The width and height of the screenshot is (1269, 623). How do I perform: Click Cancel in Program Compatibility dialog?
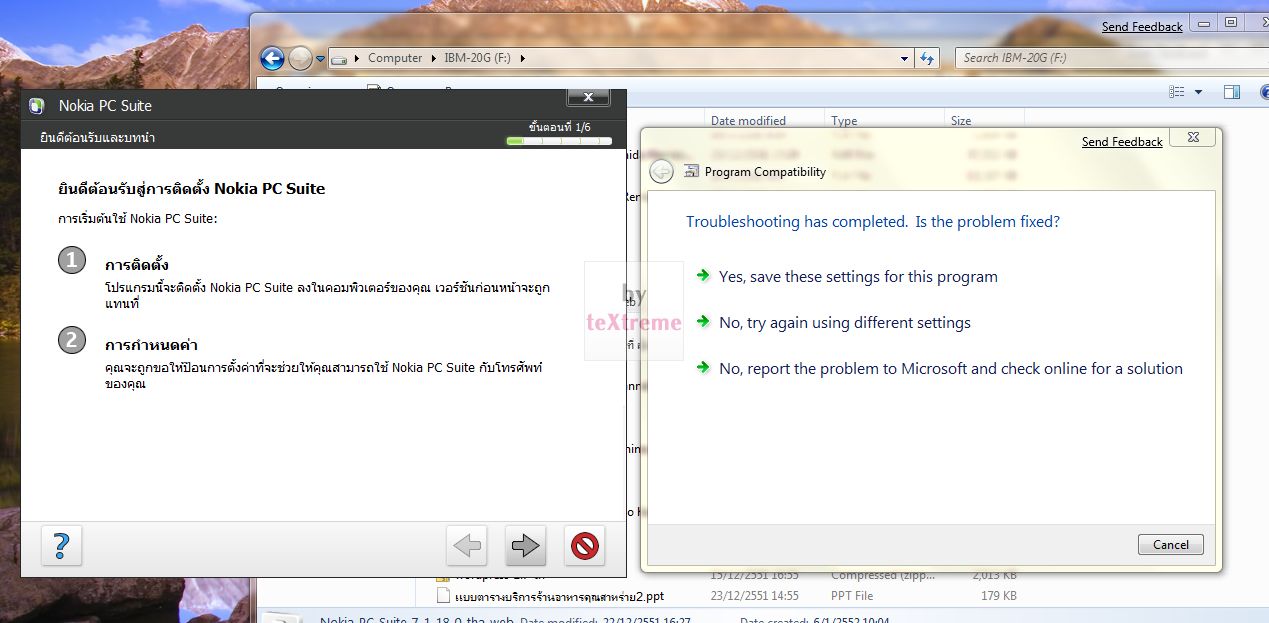click(x=1171, y=545)
